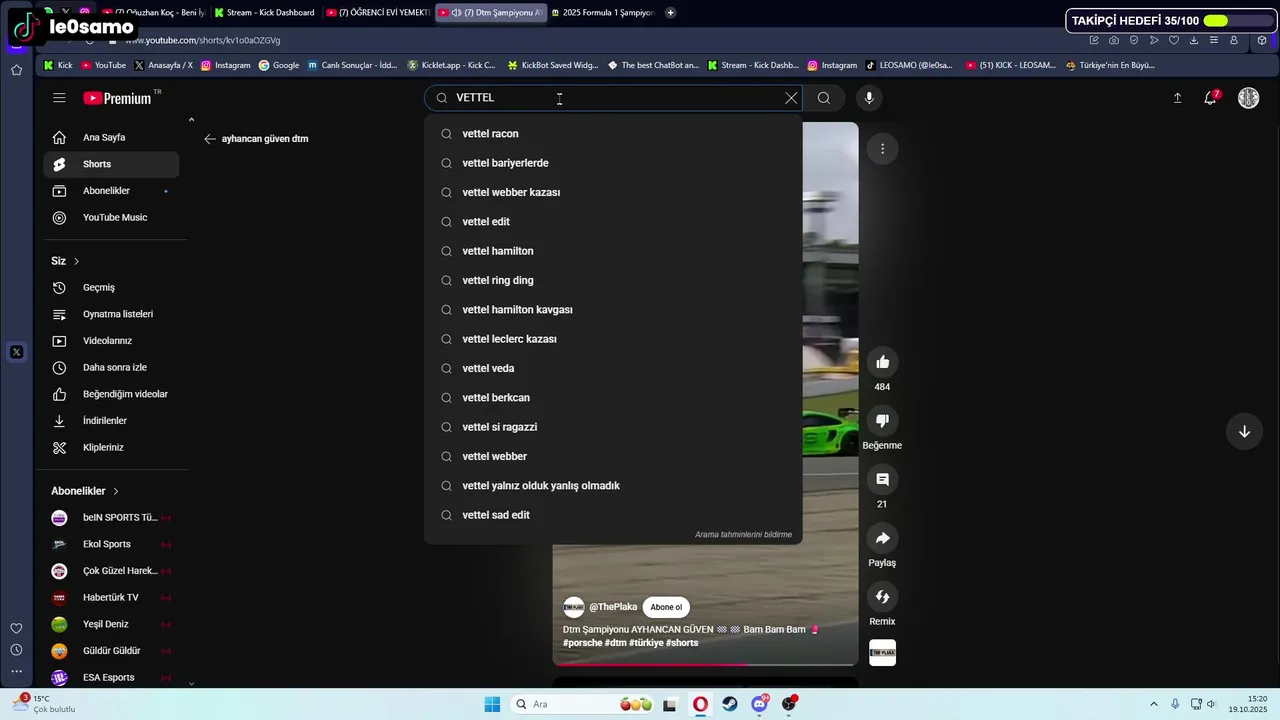Choose suggestion vettel webber kazası
The width and height of the screenshot is (1280, 720).
point(613,192)
